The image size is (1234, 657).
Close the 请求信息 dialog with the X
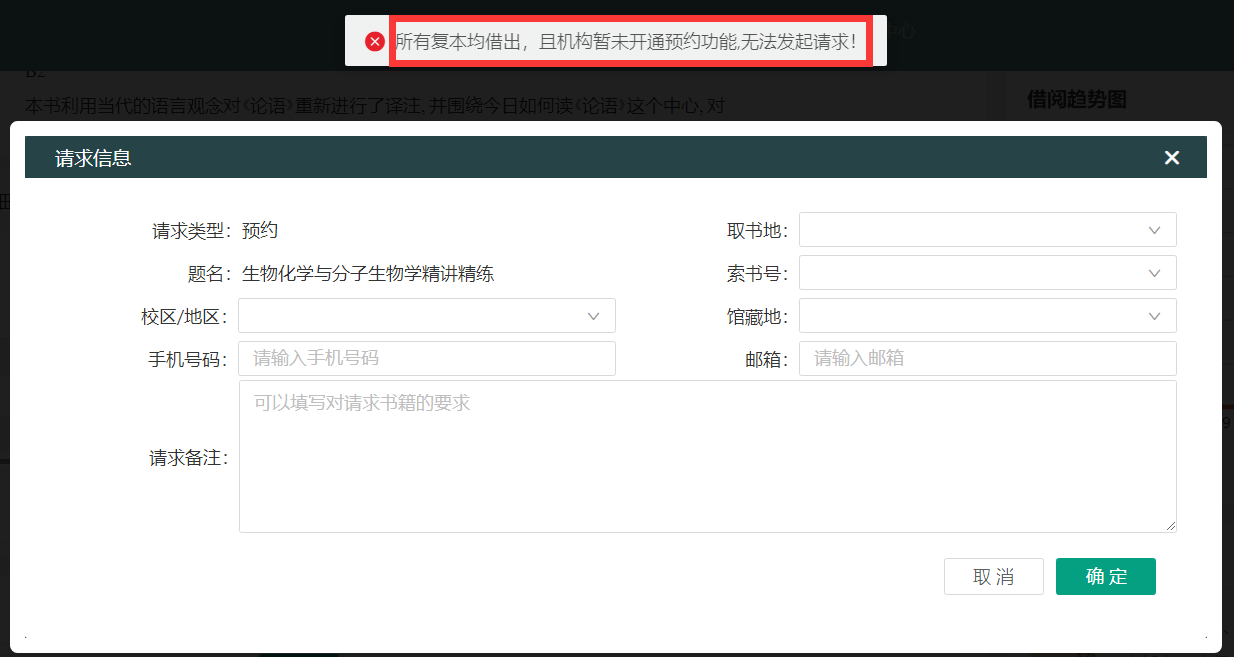(1172, 157)
